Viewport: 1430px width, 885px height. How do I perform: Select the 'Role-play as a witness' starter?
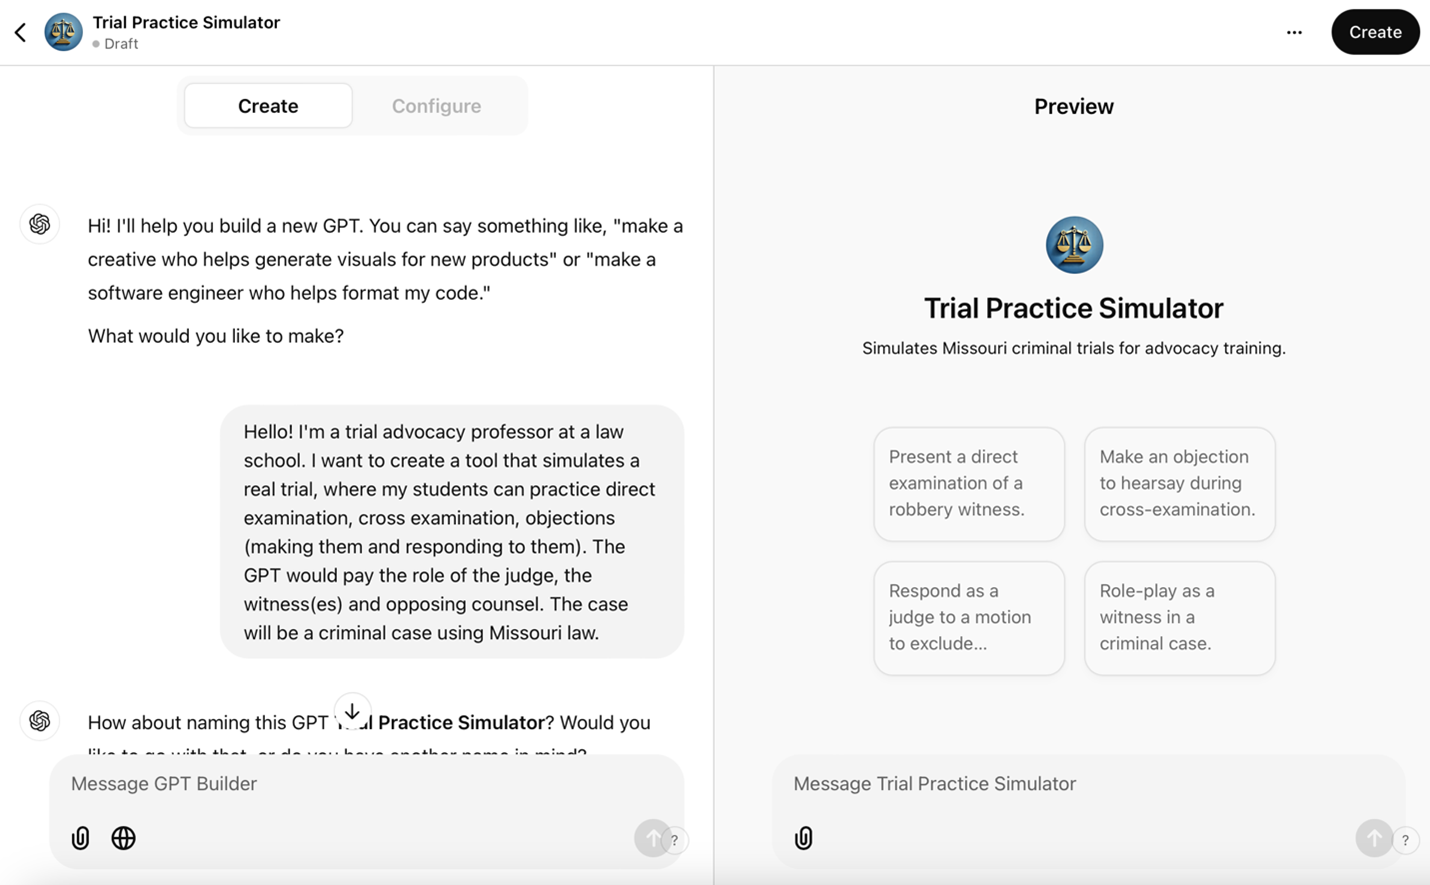click(x=1179, y=617)
